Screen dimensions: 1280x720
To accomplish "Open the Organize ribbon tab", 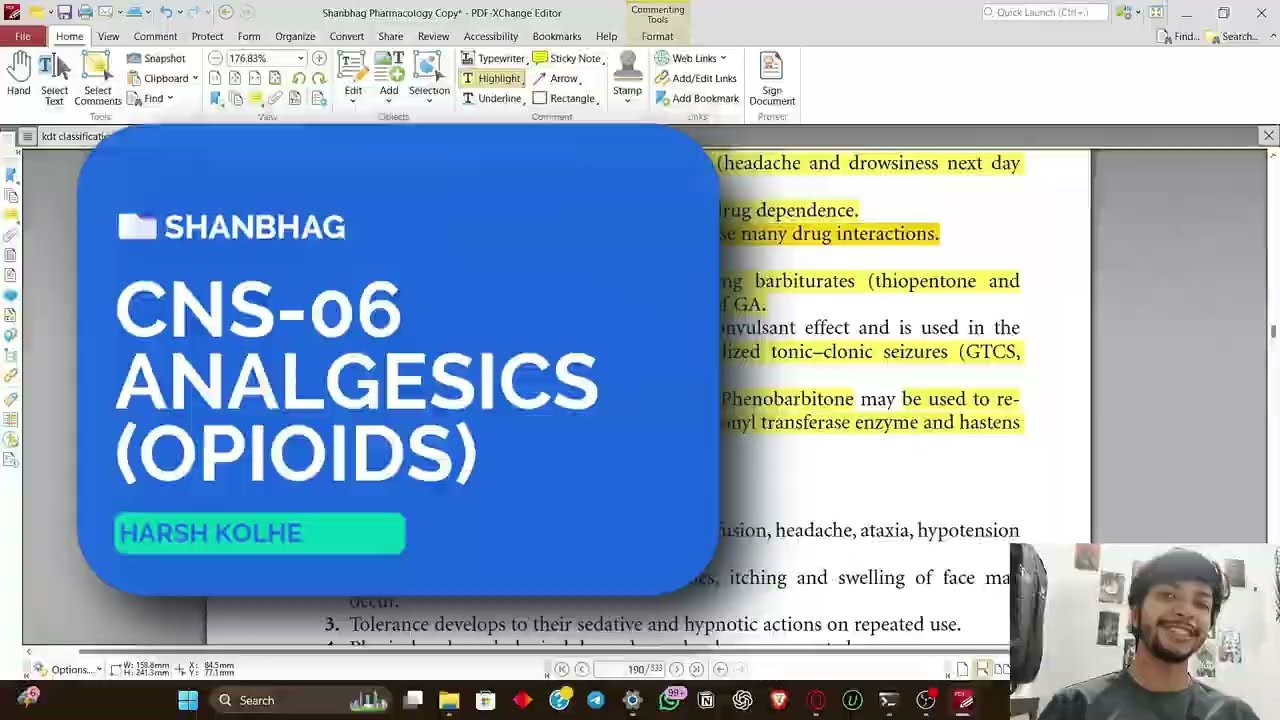I will [x=295, y=36].
